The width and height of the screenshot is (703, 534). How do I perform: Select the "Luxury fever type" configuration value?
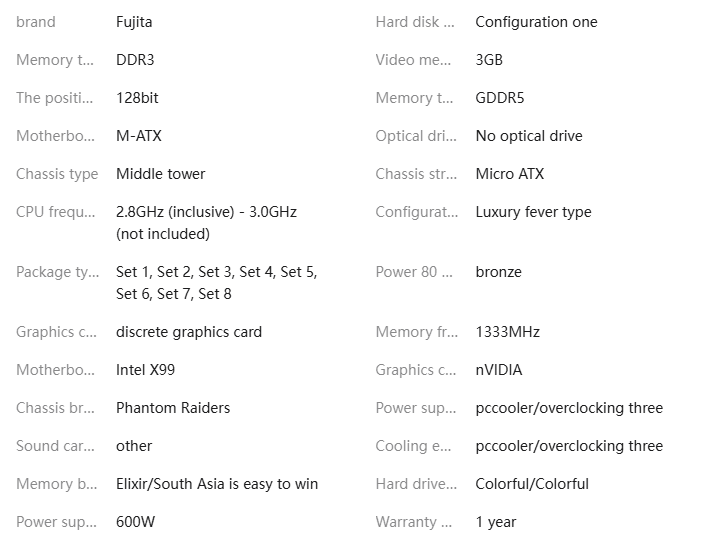pyautogui.click(x=533, y=212)
